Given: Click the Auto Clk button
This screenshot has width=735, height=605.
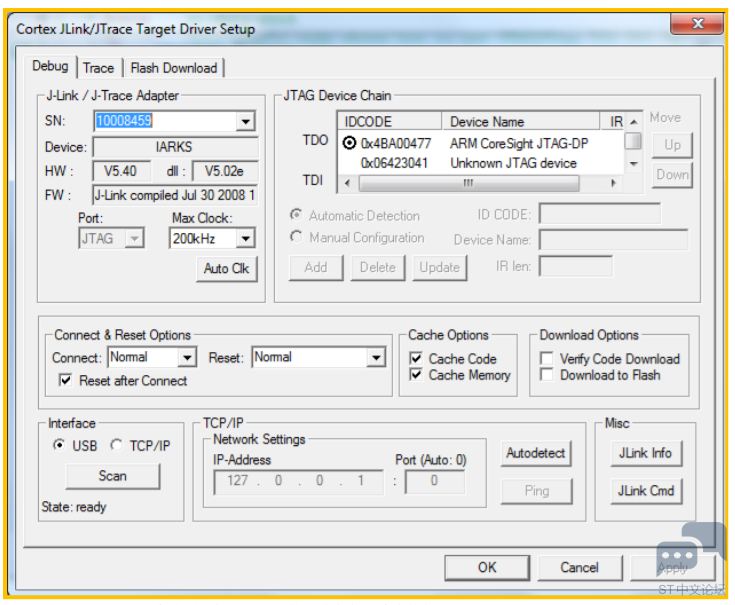Looking at the screenshot, I should 227,269.
